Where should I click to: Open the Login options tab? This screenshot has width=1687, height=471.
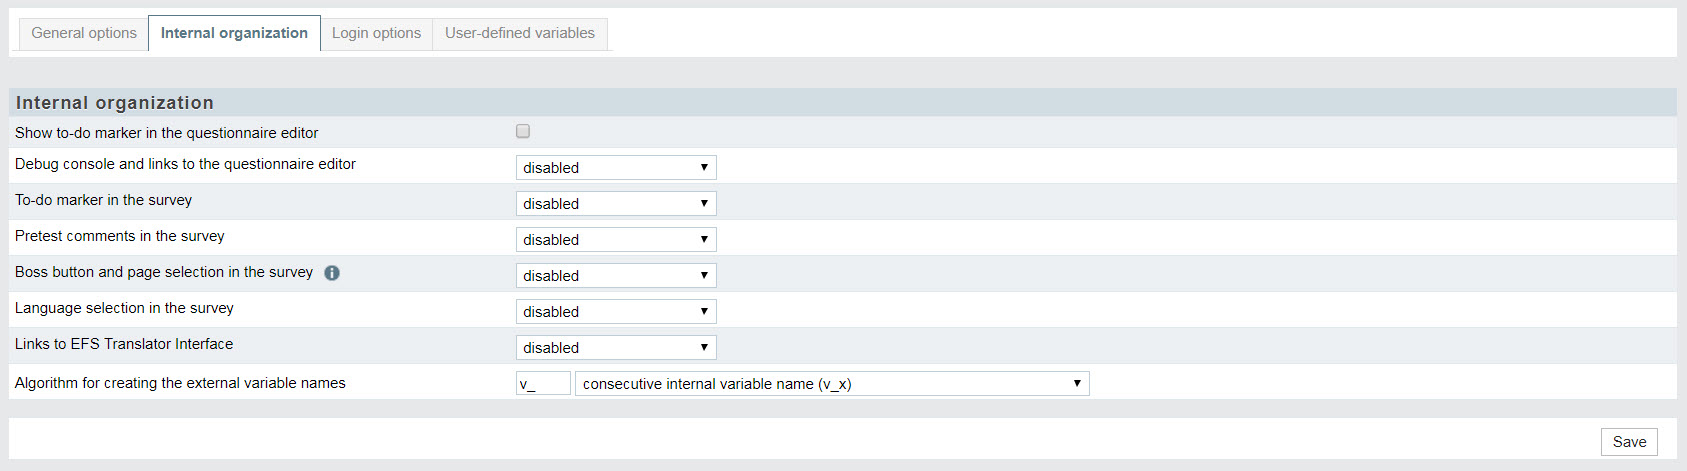pyautogui.click(x=376, y=33)
